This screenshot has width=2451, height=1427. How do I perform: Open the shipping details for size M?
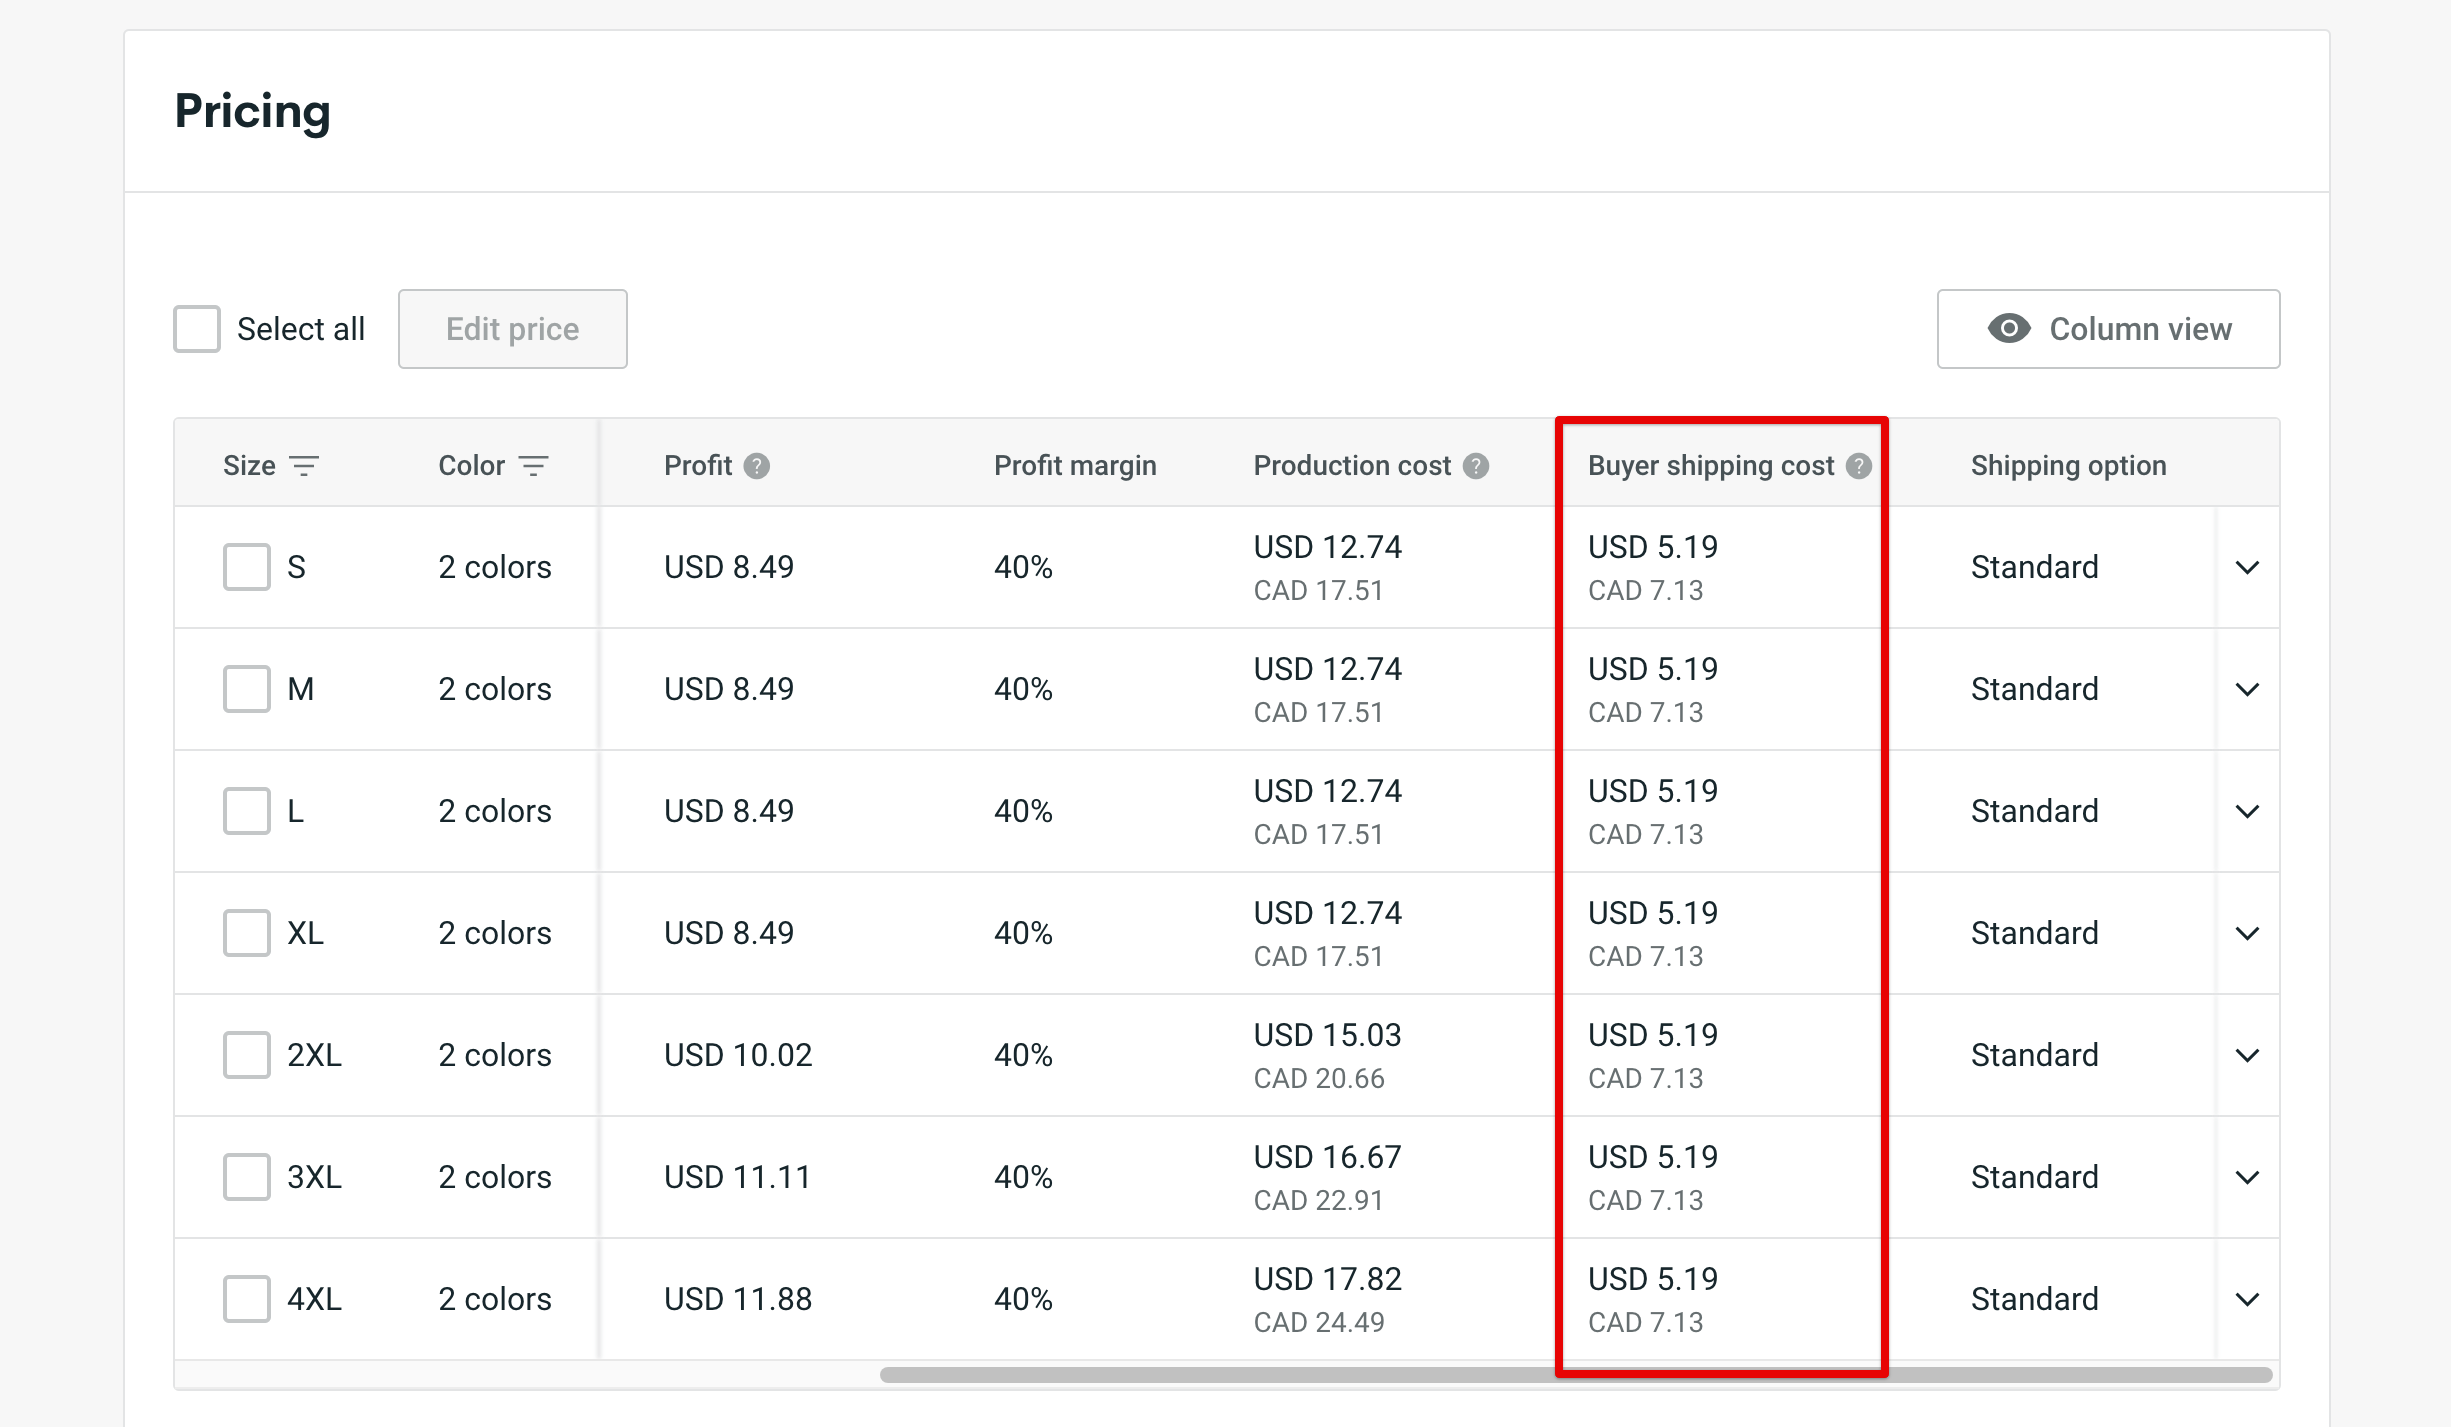[x=2247, y=689]
